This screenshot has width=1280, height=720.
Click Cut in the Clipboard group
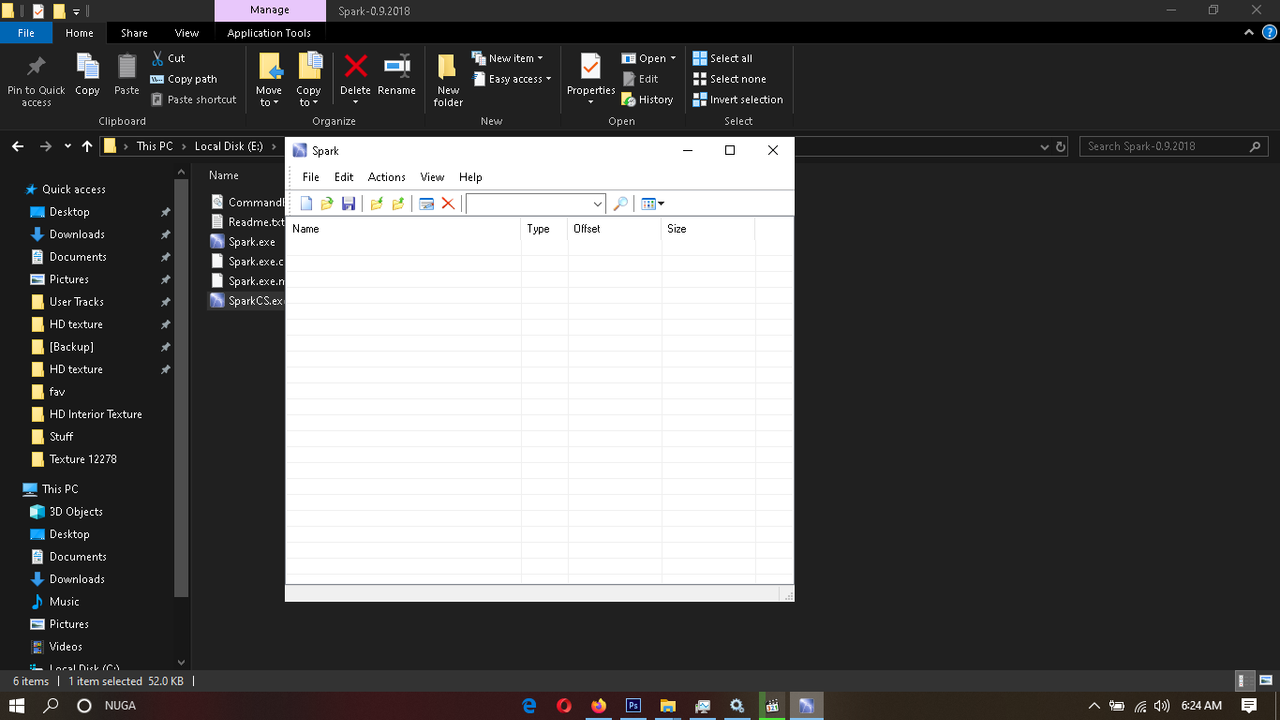pos(168,58)
